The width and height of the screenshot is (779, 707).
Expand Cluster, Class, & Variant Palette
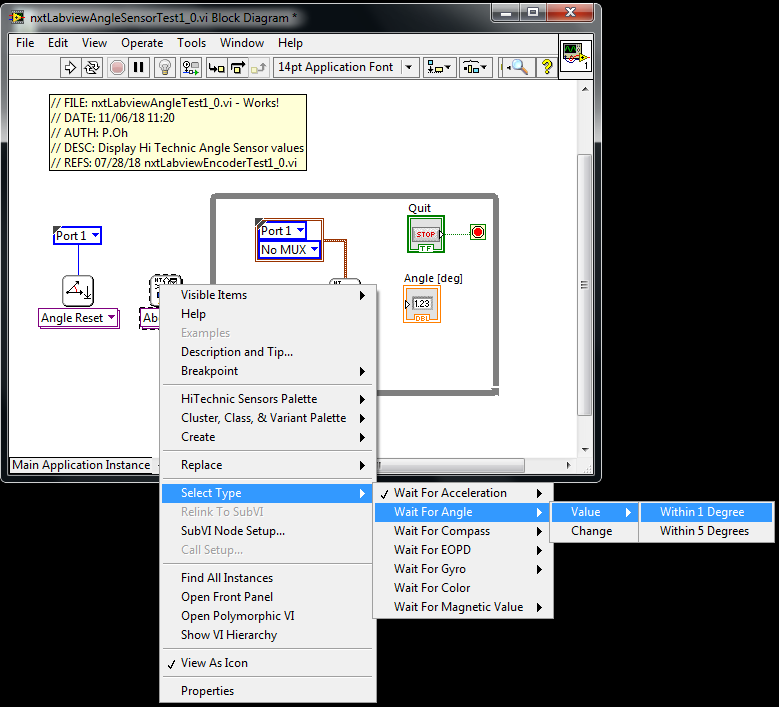tap(269, 418)
